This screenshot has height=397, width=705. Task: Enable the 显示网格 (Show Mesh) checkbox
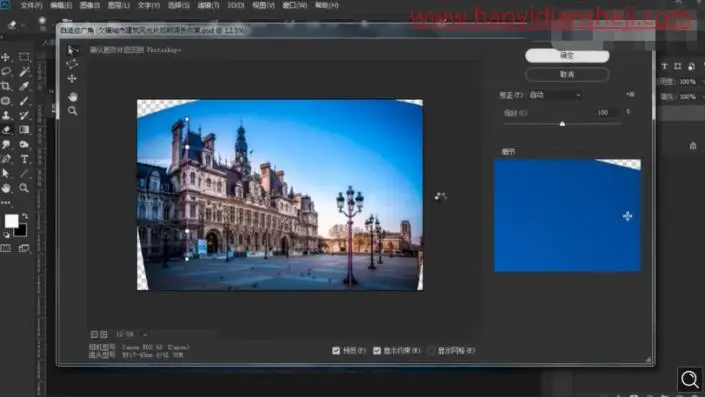coord(431,350)
